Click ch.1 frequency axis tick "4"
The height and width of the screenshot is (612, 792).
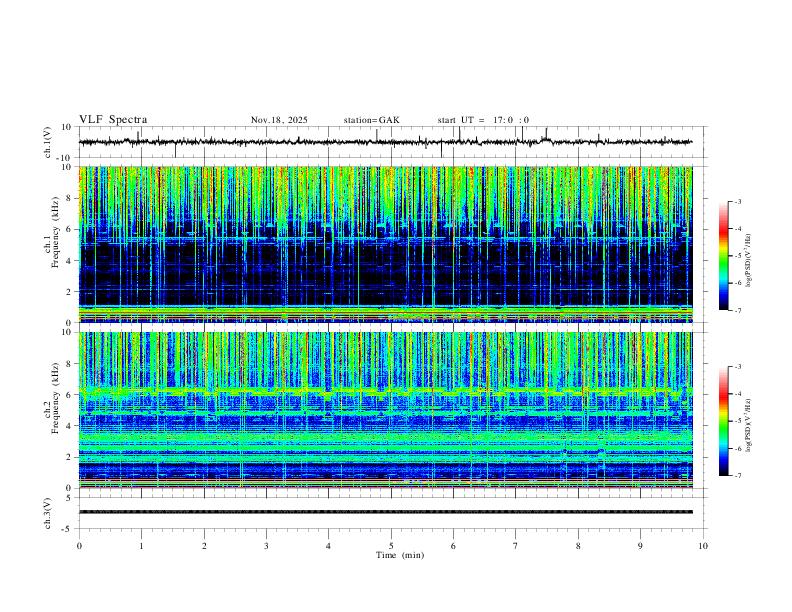pos(69,261)
